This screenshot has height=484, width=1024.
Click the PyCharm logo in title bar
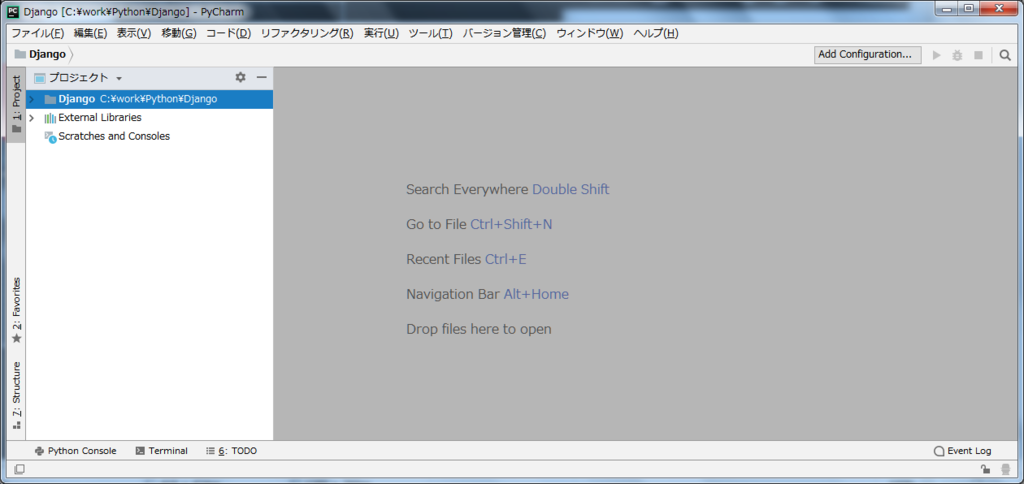[x=12, y=11]
